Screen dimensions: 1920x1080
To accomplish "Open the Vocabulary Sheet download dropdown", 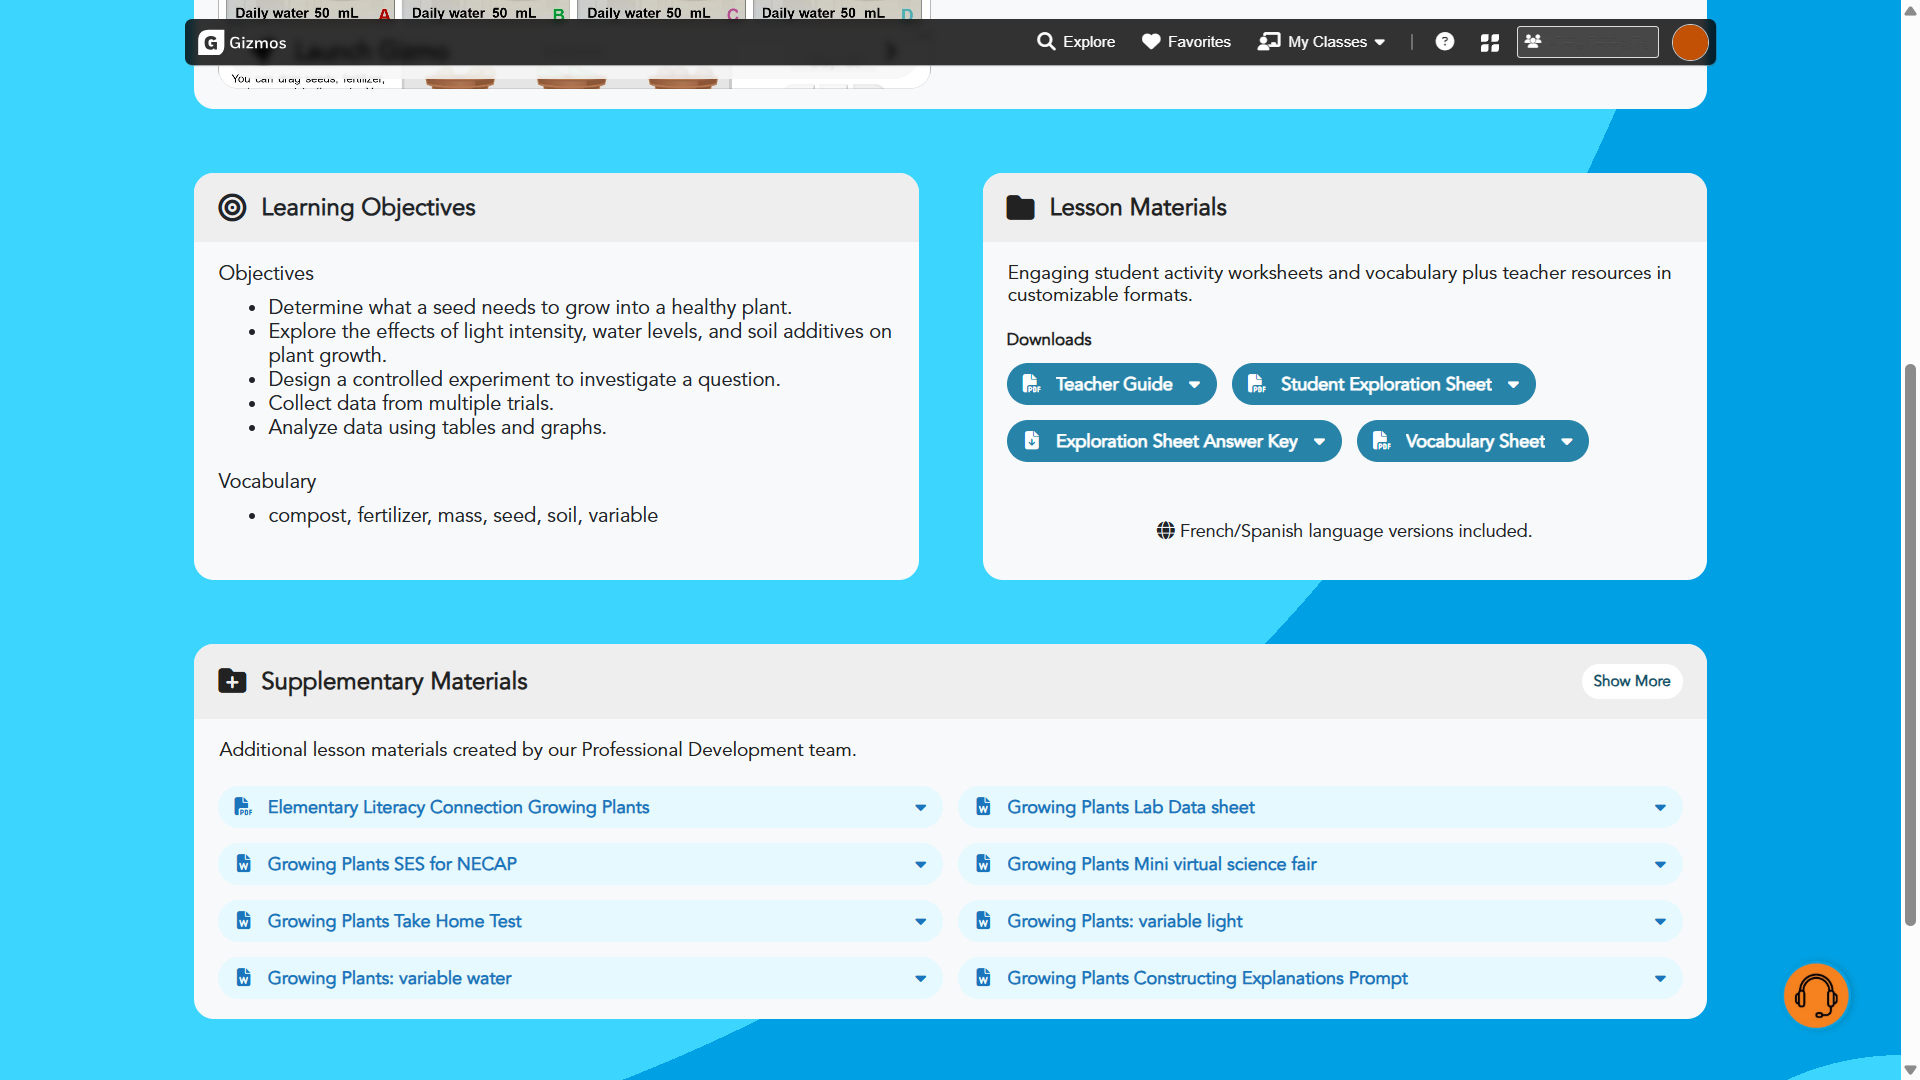I will [x=1566, y=441].
